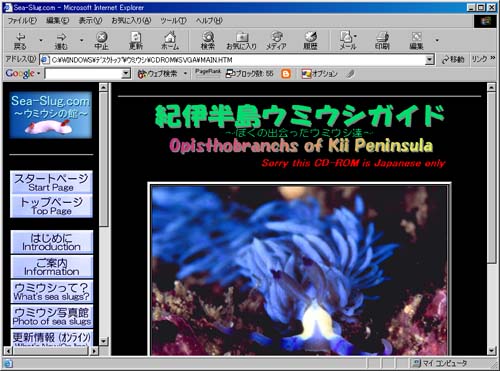
Task: Open the Back button history dropdown arrow
Action: click(41, 41)
